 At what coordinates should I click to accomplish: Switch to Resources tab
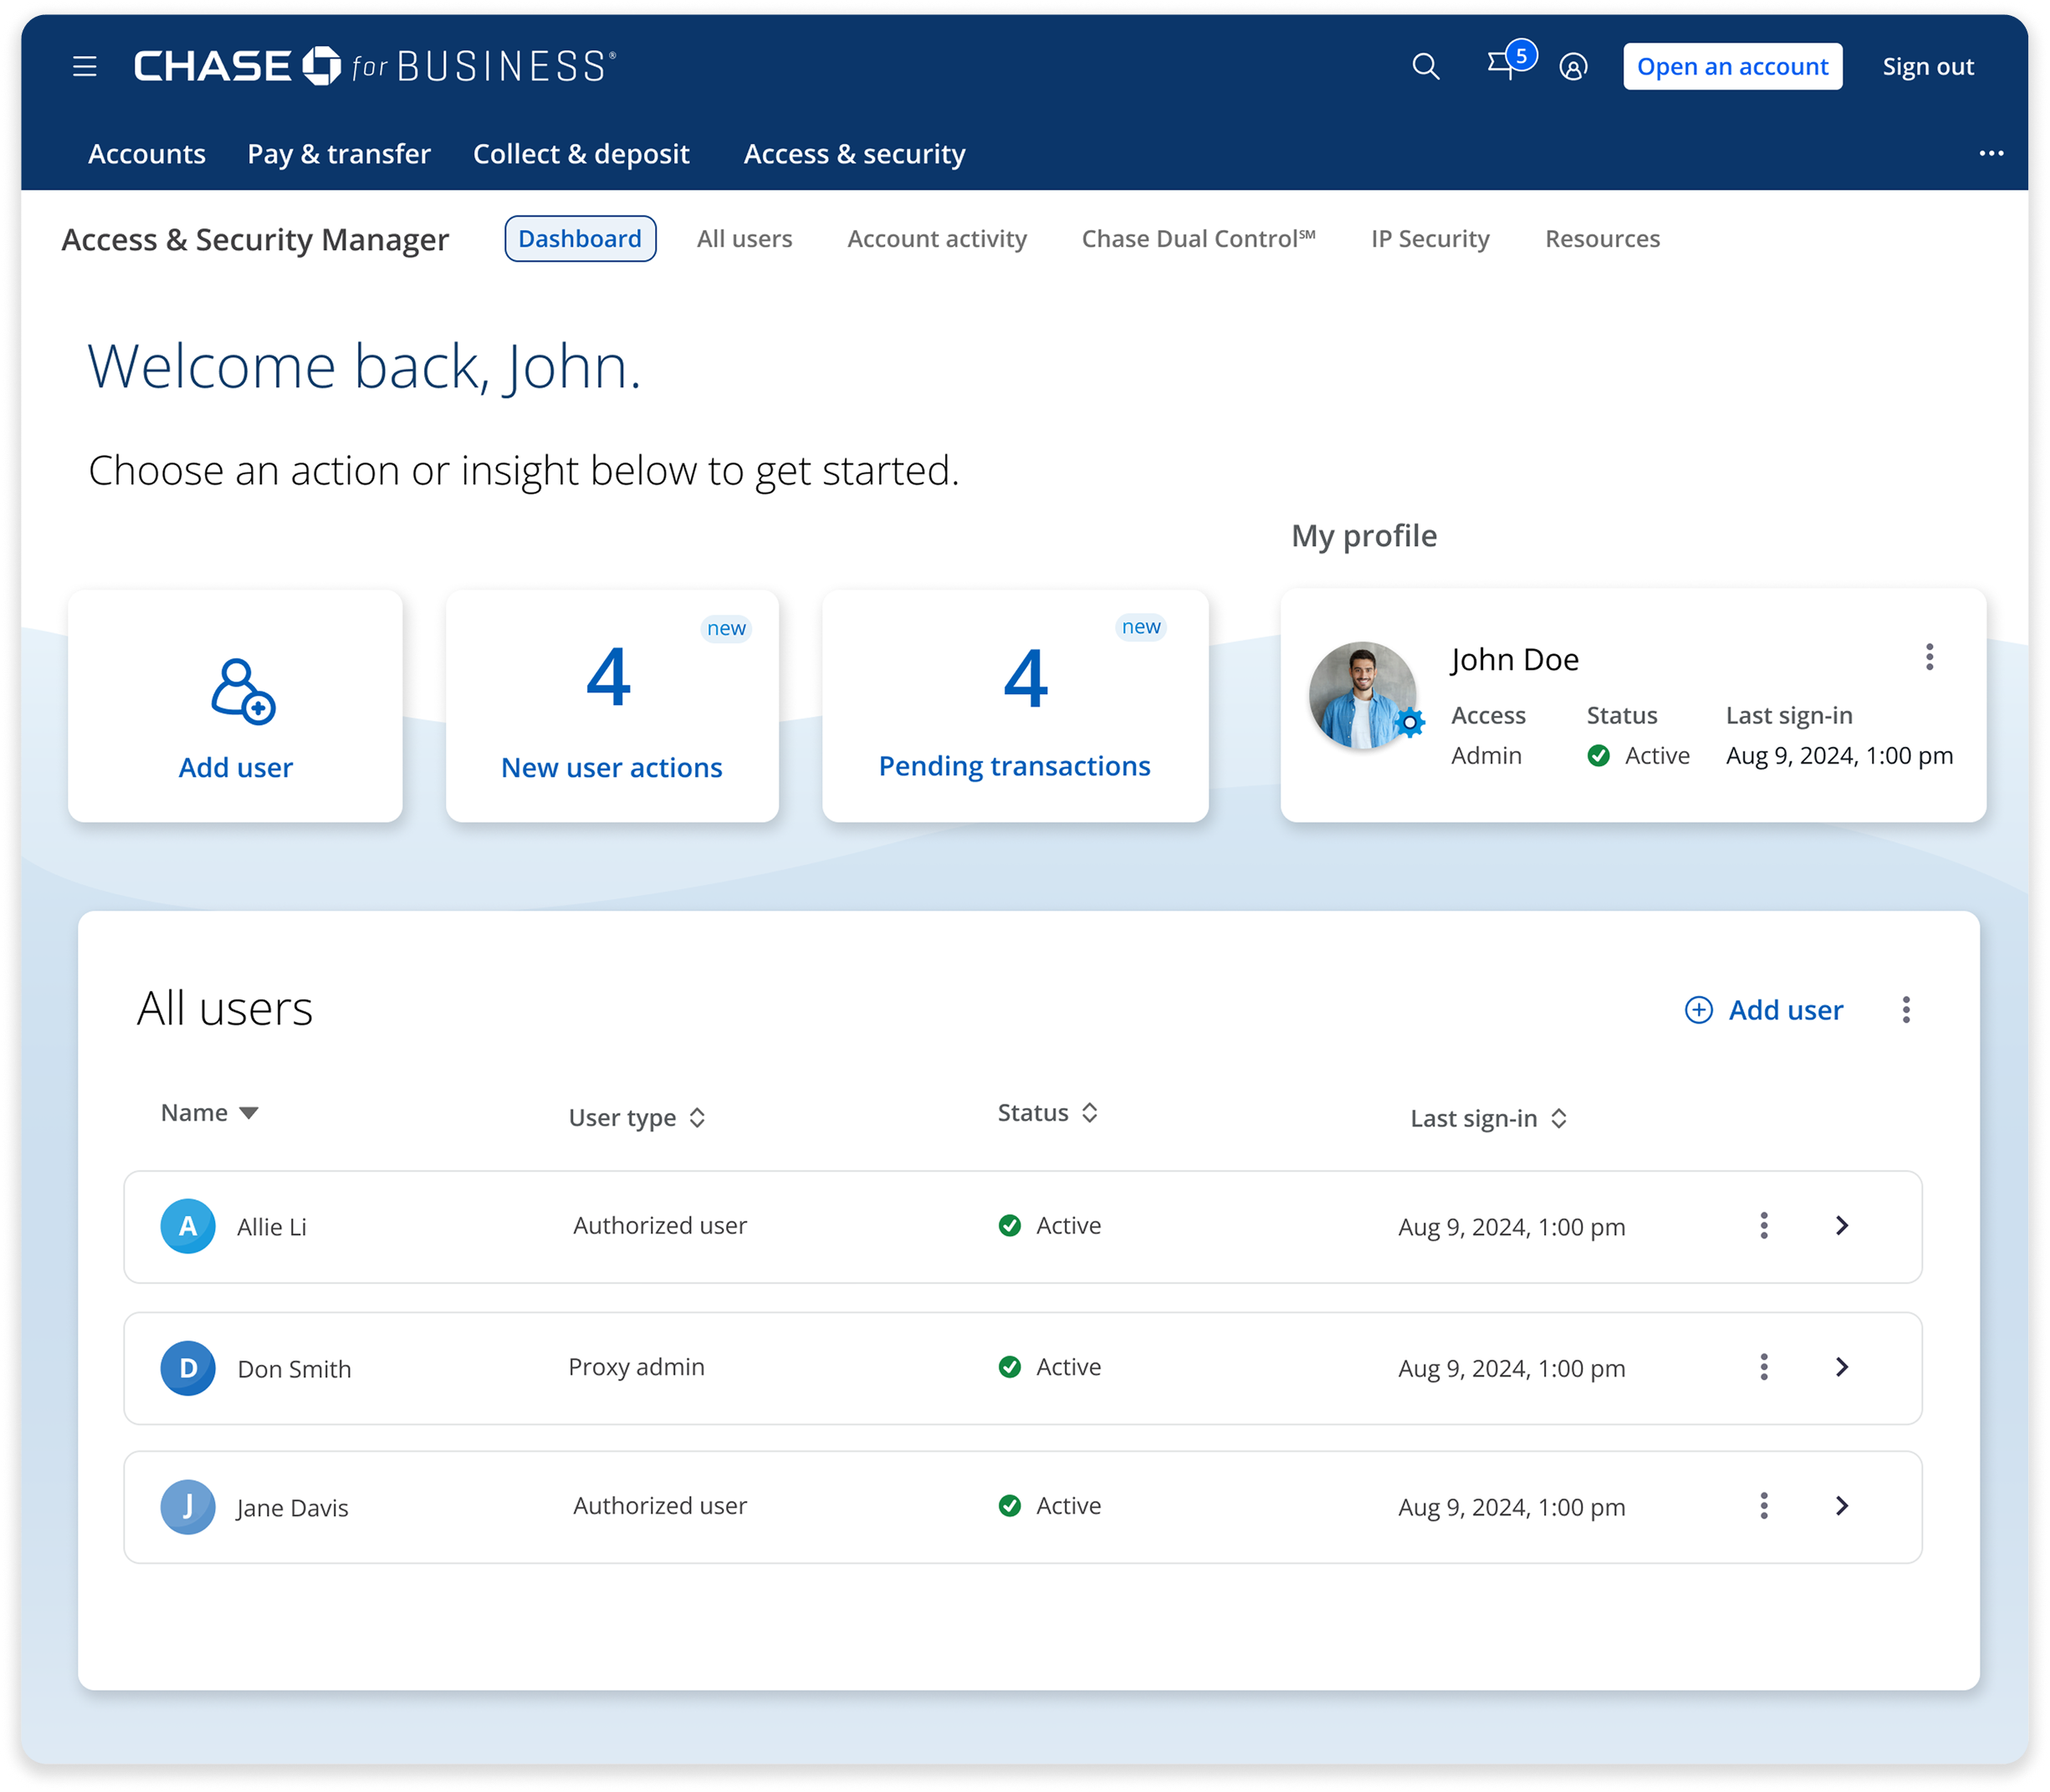pos(1602,239)
